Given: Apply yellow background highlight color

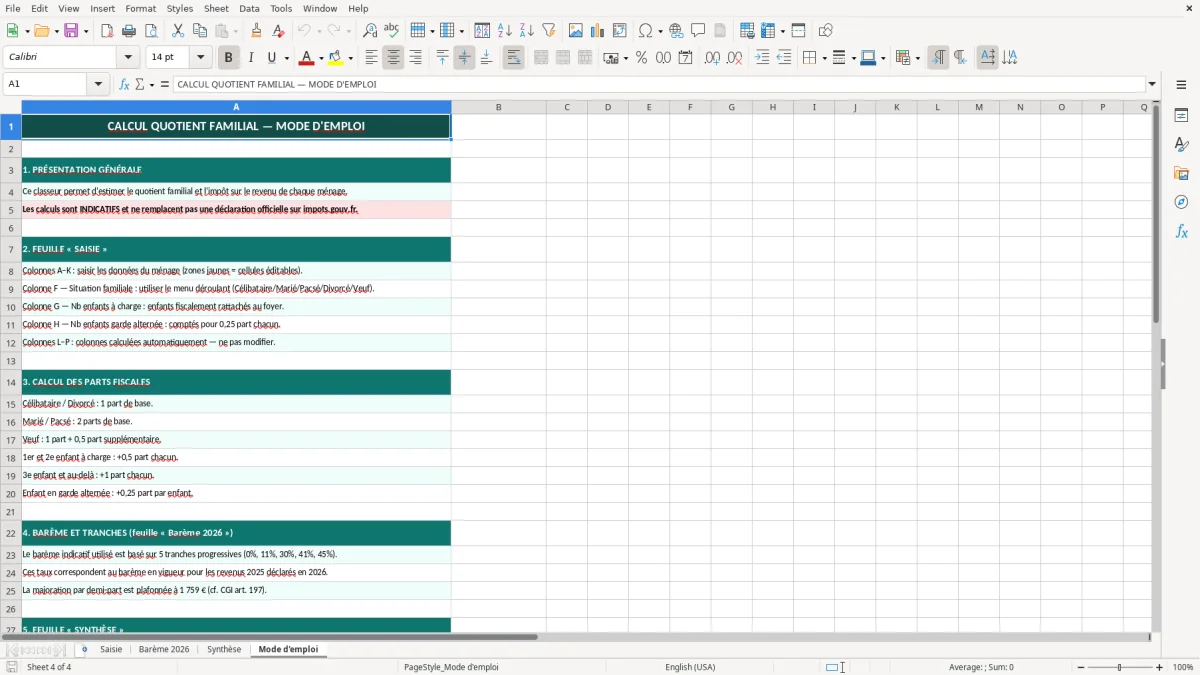Looking at the screenshot, I should pyautogui.click(x=336, y=58).
